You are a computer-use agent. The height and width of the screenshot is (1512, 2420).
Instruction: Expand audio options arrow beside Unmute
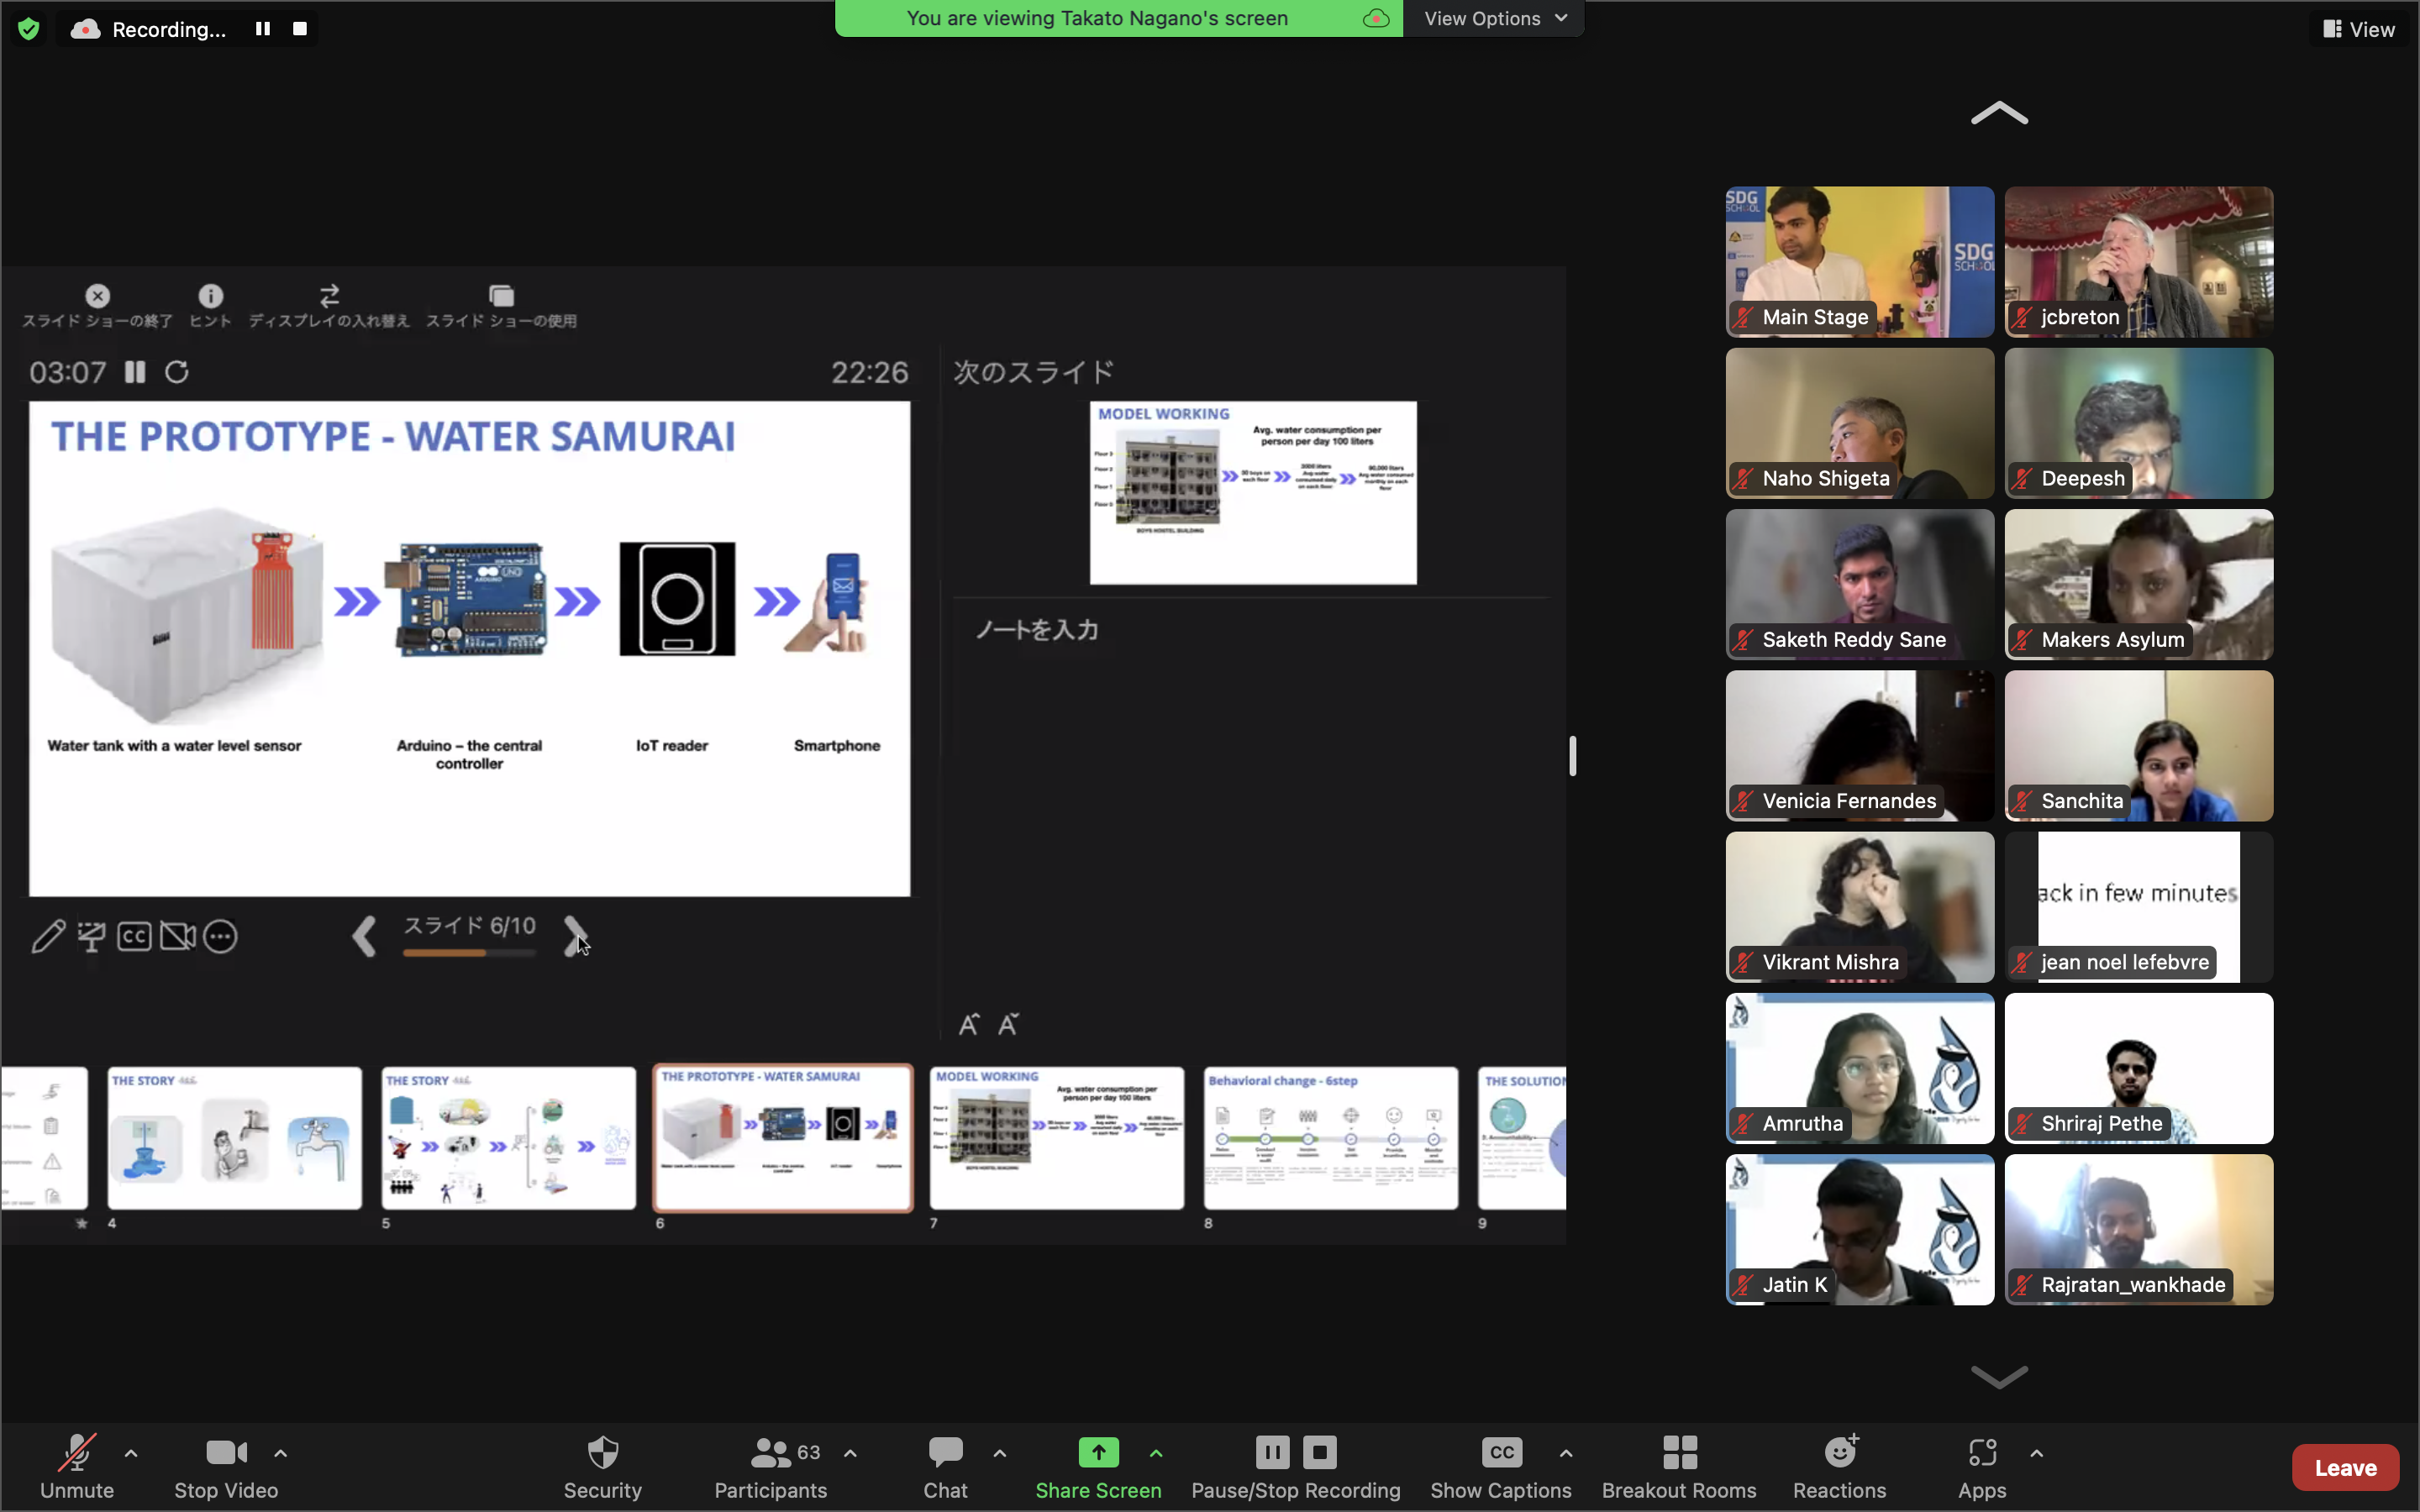pos(131,1453)
